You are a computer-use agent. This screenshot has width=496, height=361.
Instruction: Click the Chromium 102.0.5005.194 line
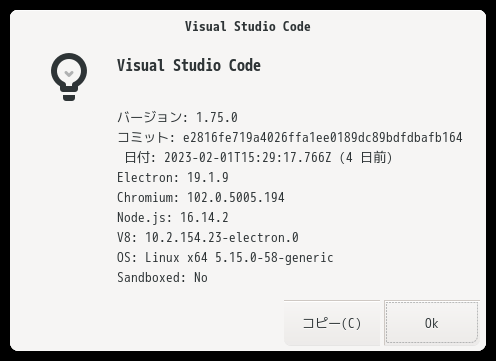tap(201, 197)
